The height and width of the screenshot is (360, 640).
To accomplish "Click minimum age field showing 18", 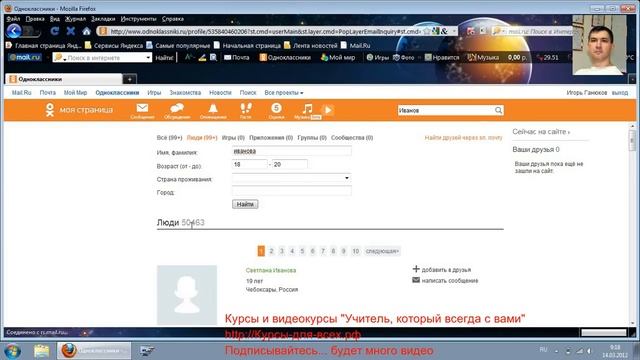I will coord(249,164).
